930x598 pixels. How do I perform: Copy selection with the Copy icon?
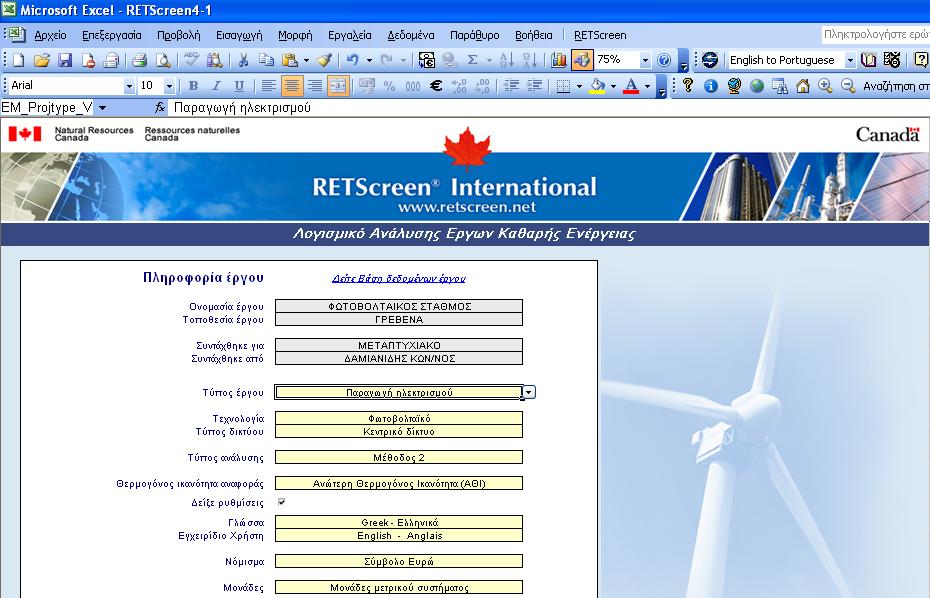266,60
